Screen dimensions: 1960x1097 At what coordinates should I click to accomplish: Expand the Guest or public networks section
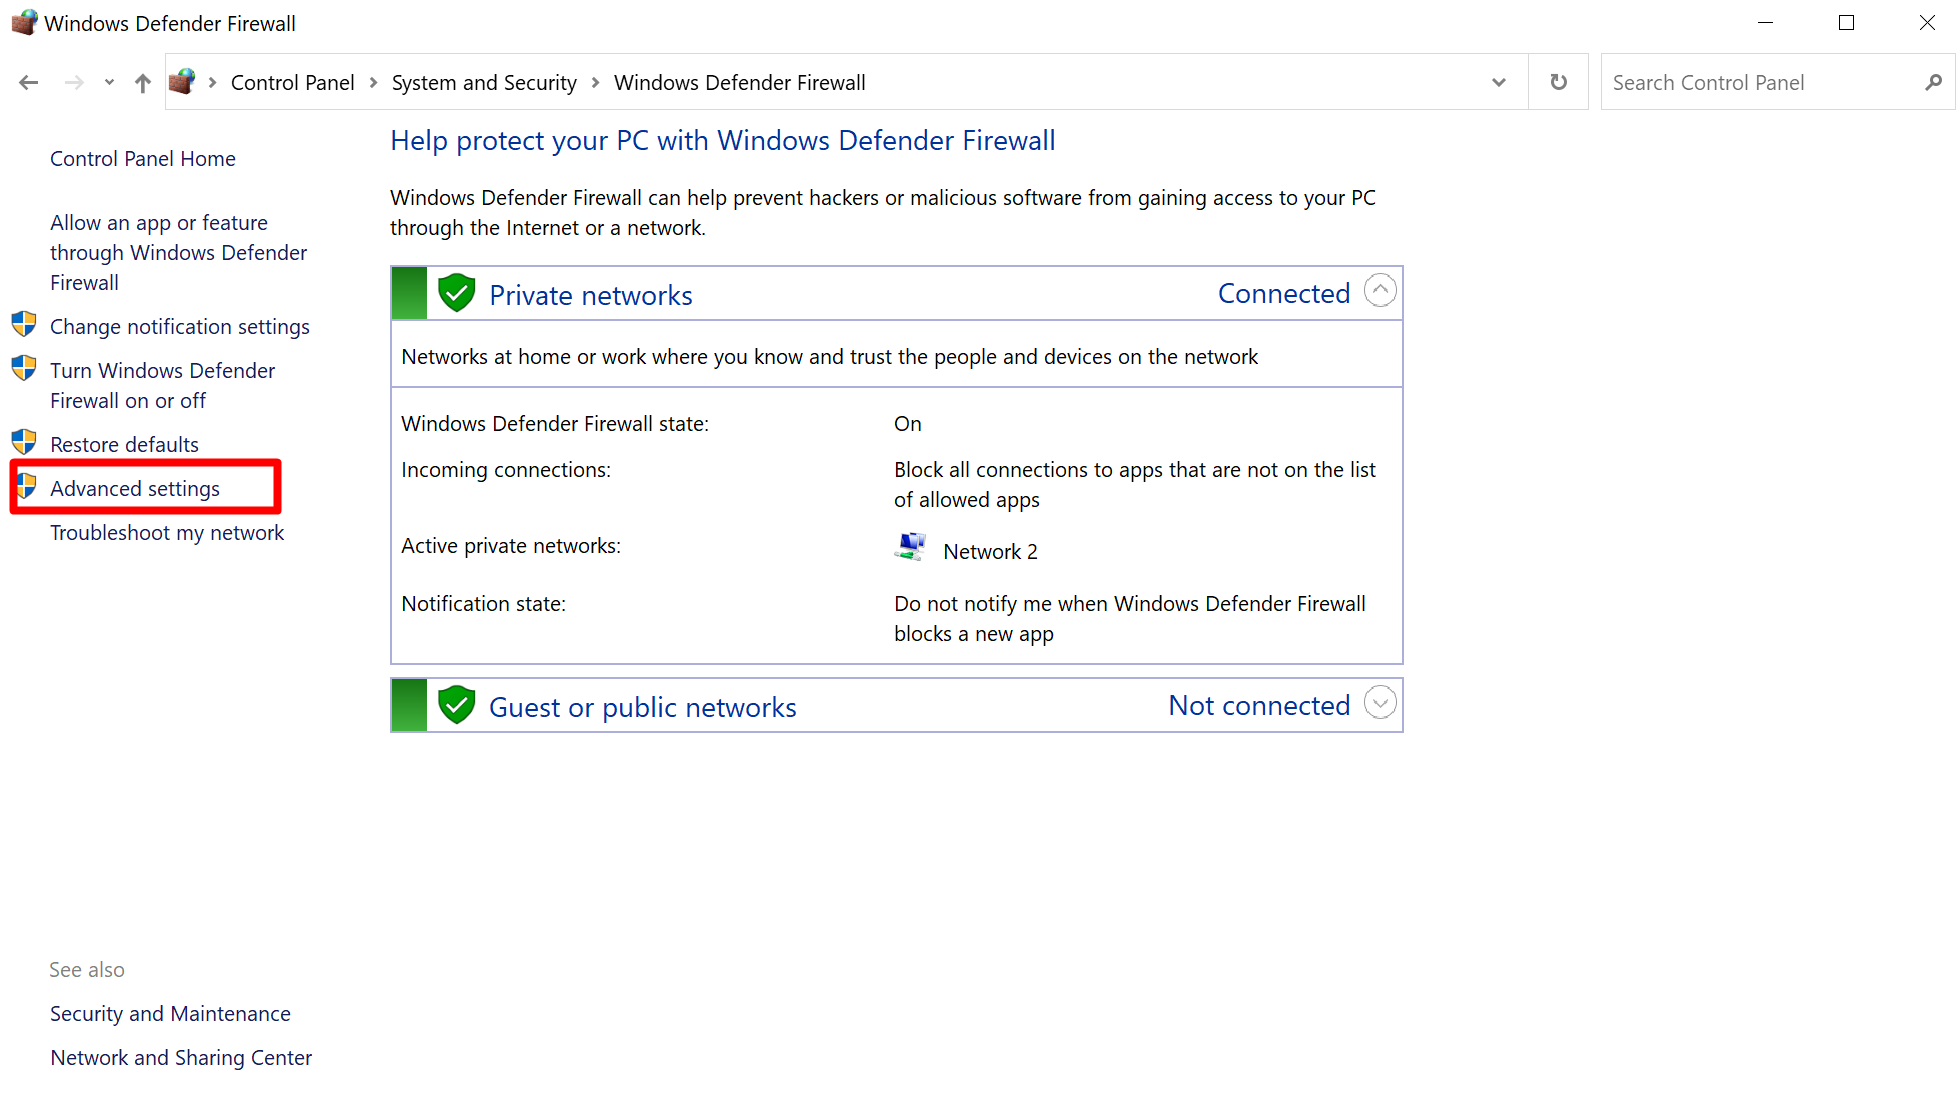1380,703
